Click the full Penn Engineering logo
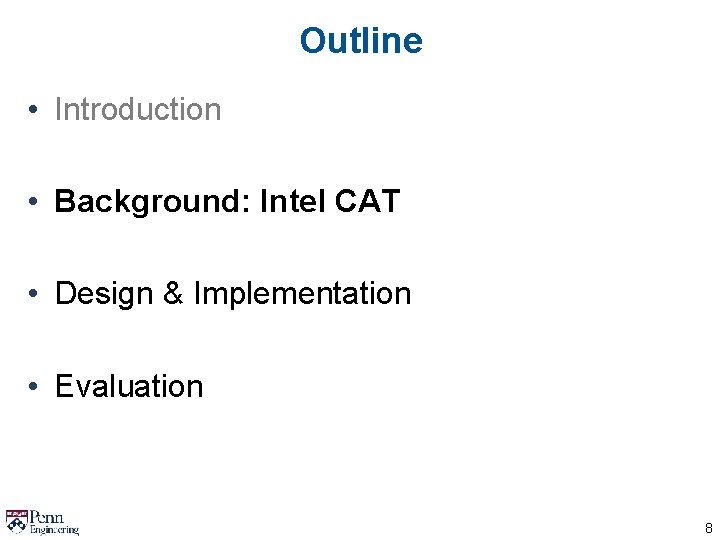 (x=42, y=521)
